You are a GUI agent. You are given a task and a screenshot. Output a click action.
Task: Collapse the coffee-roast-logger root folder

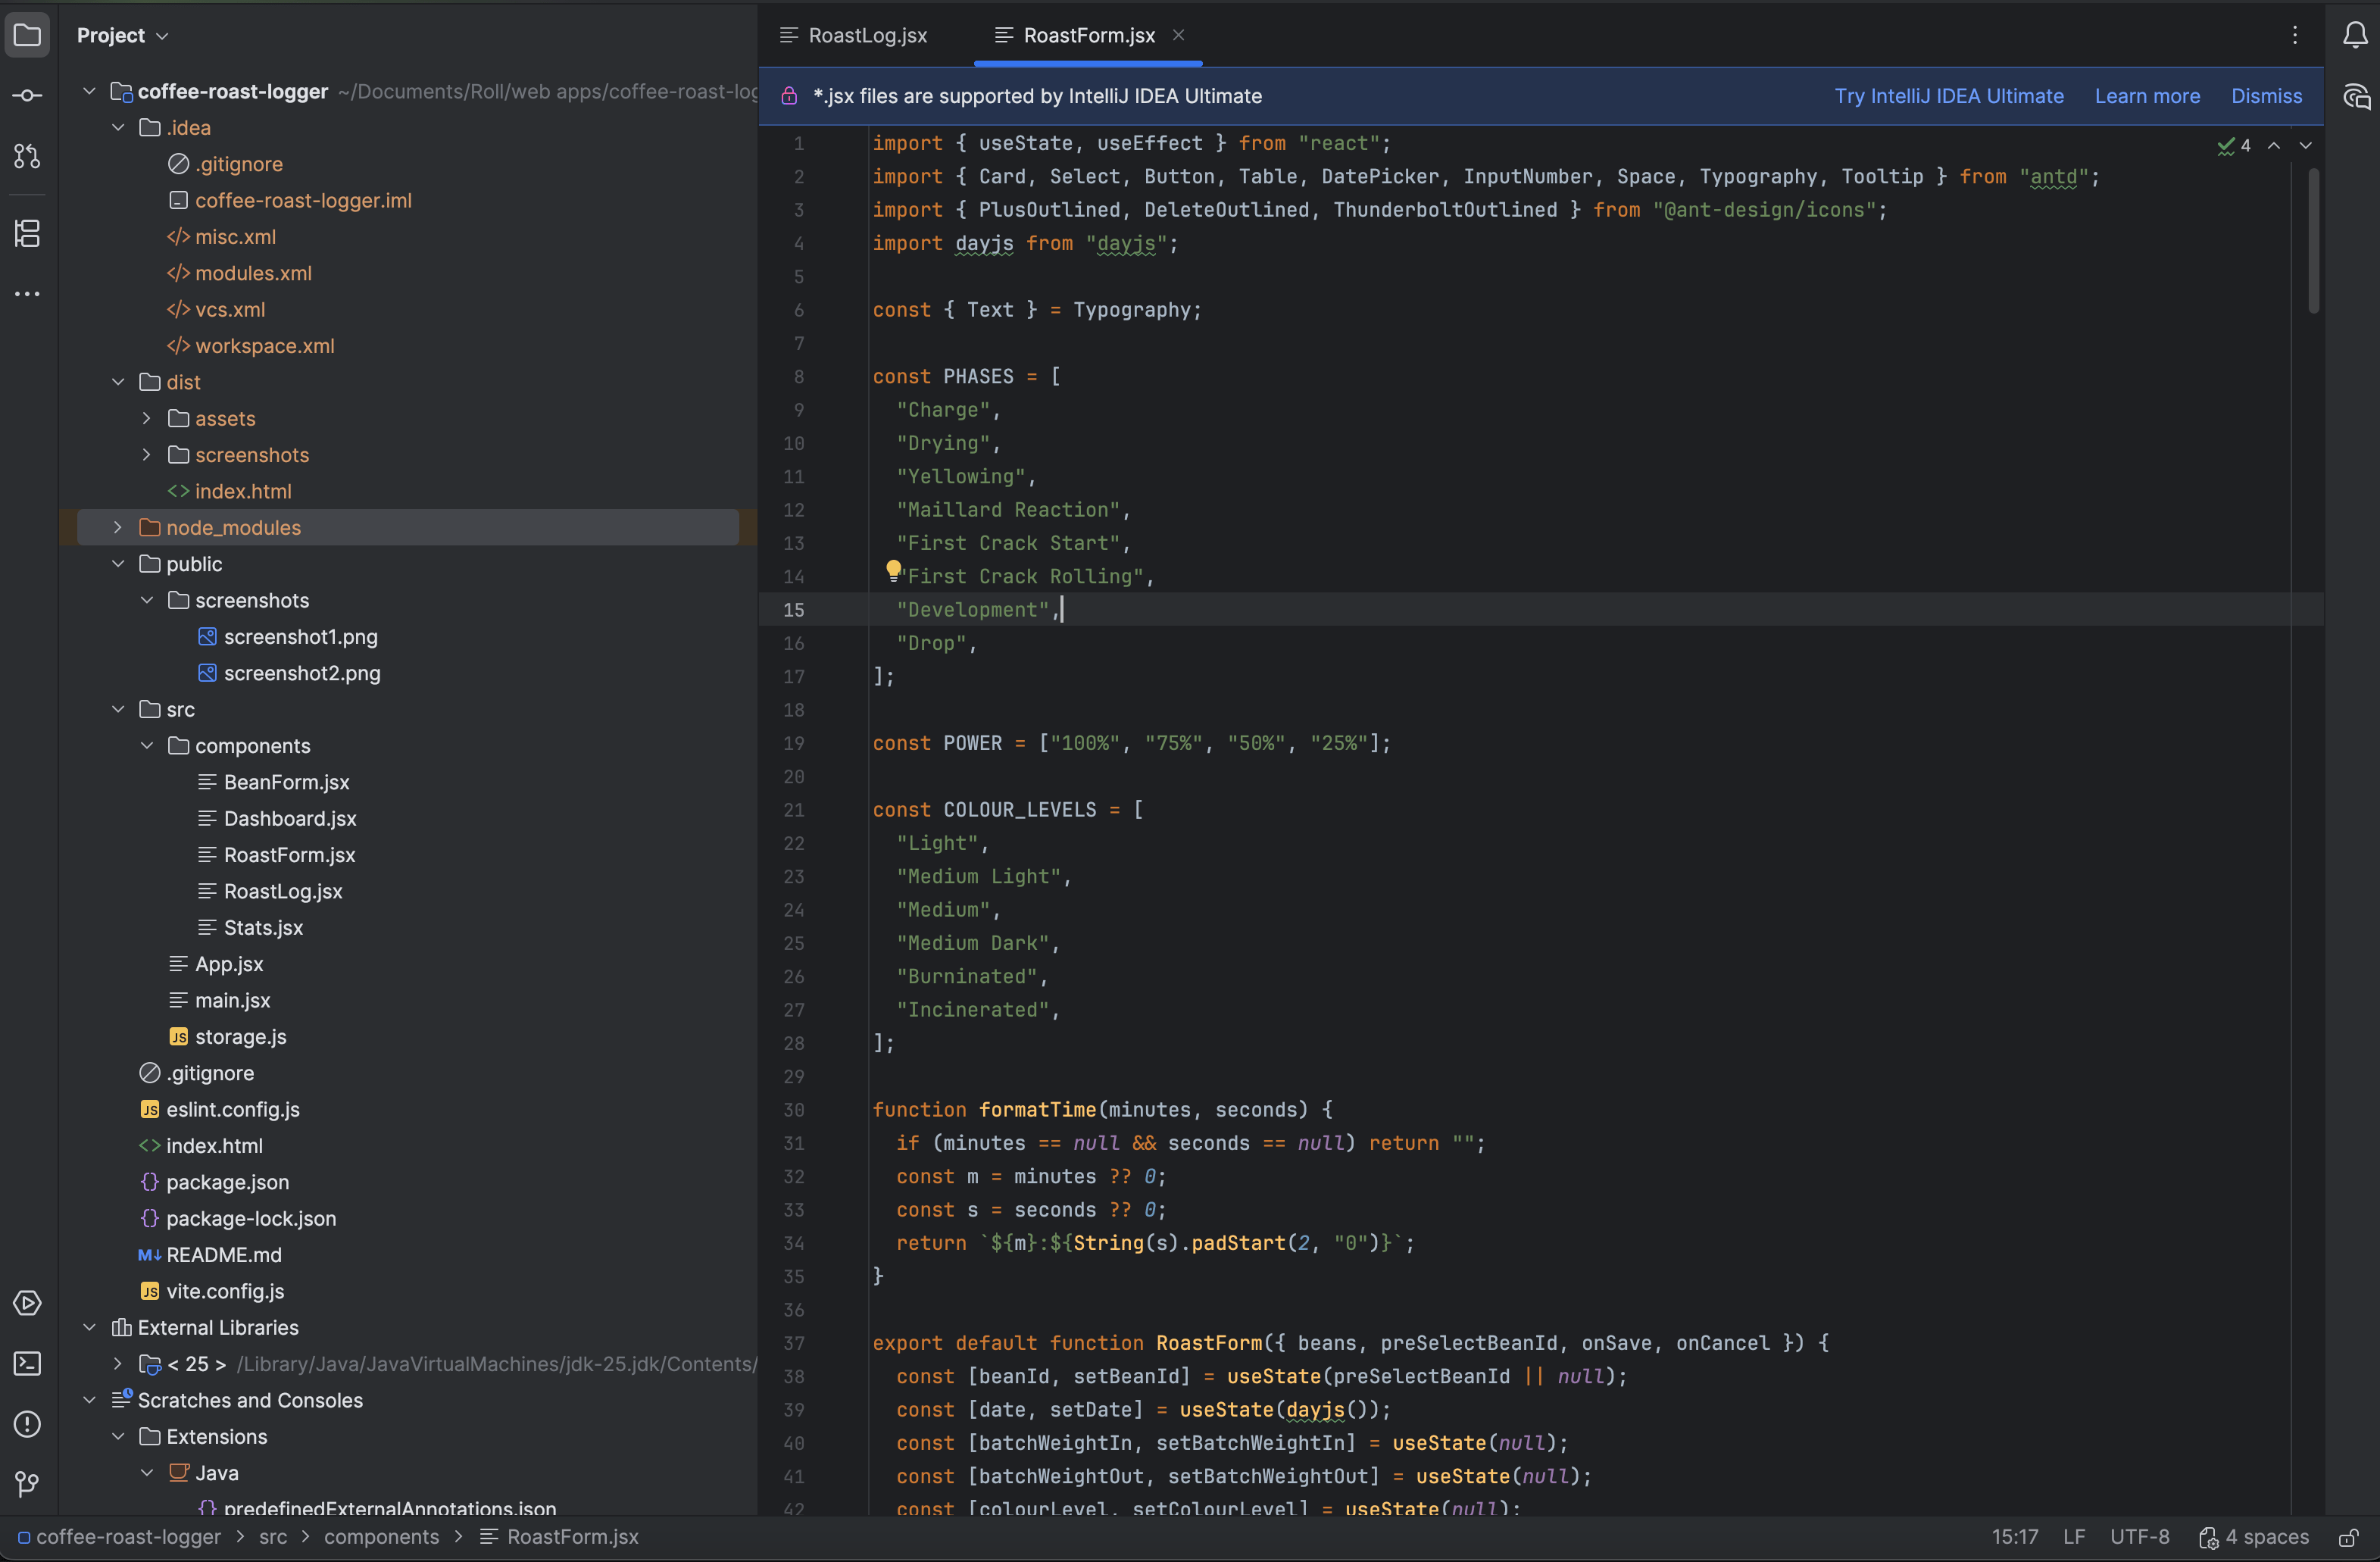89,92
